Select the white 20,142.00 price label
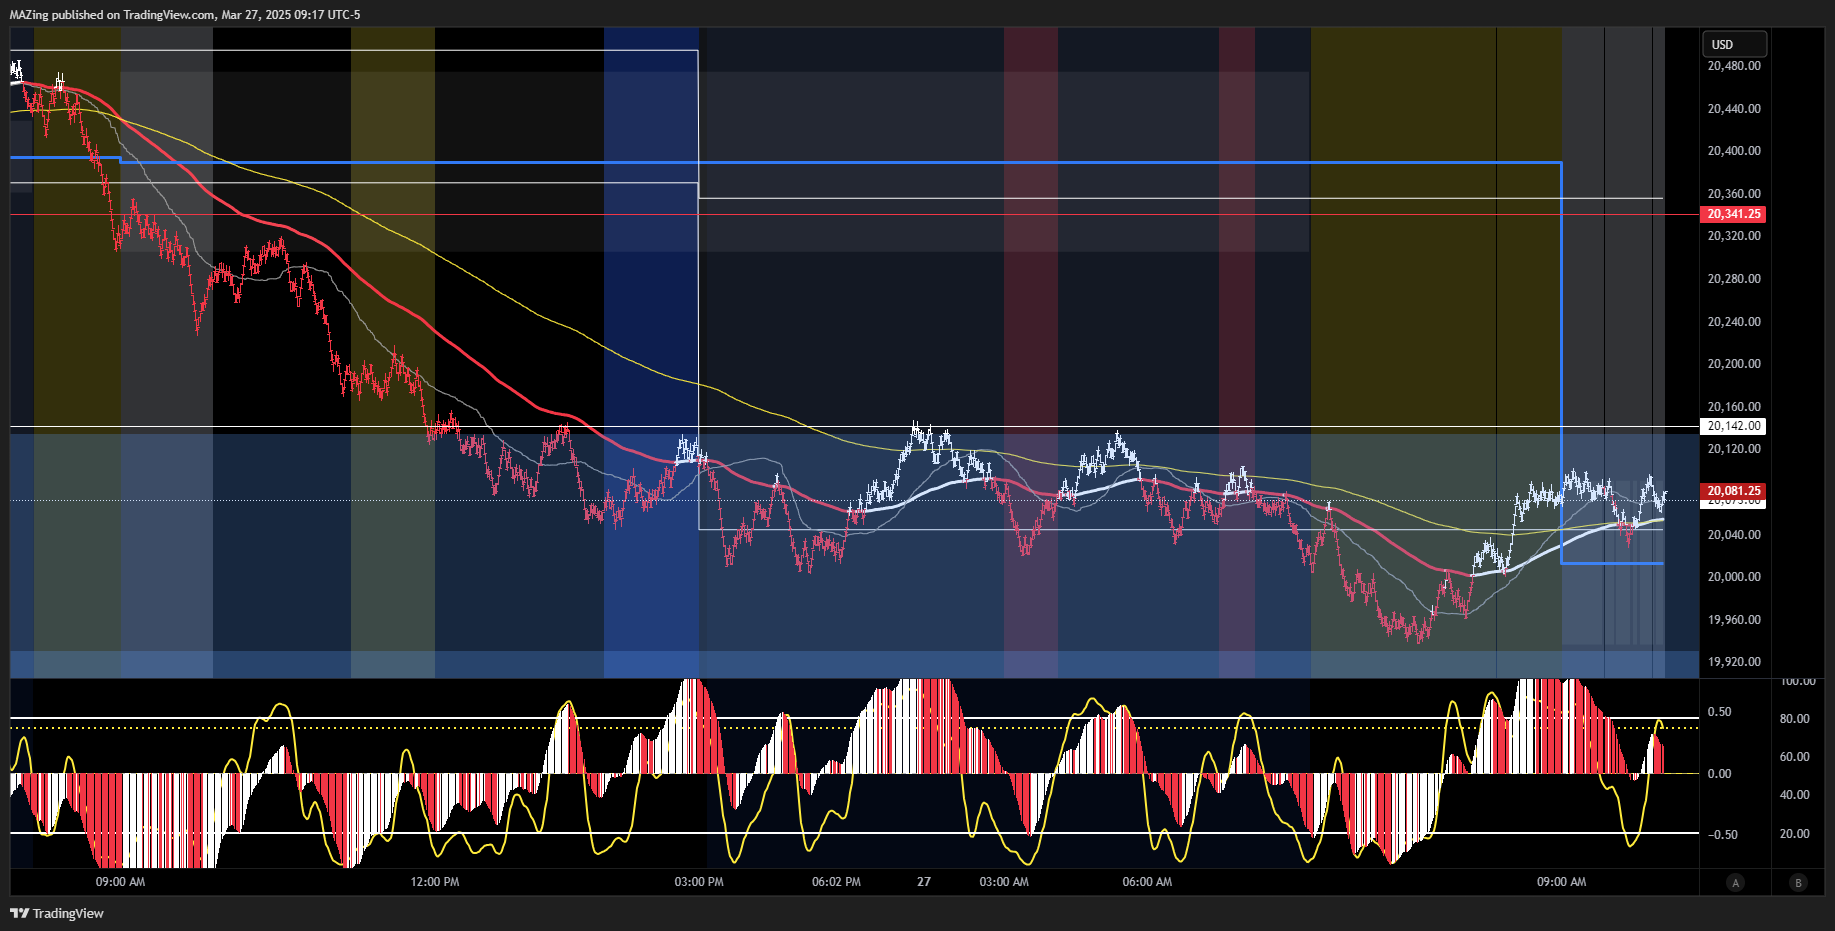This screenshot has width=1835, height=931. (x=1733, y=426)
